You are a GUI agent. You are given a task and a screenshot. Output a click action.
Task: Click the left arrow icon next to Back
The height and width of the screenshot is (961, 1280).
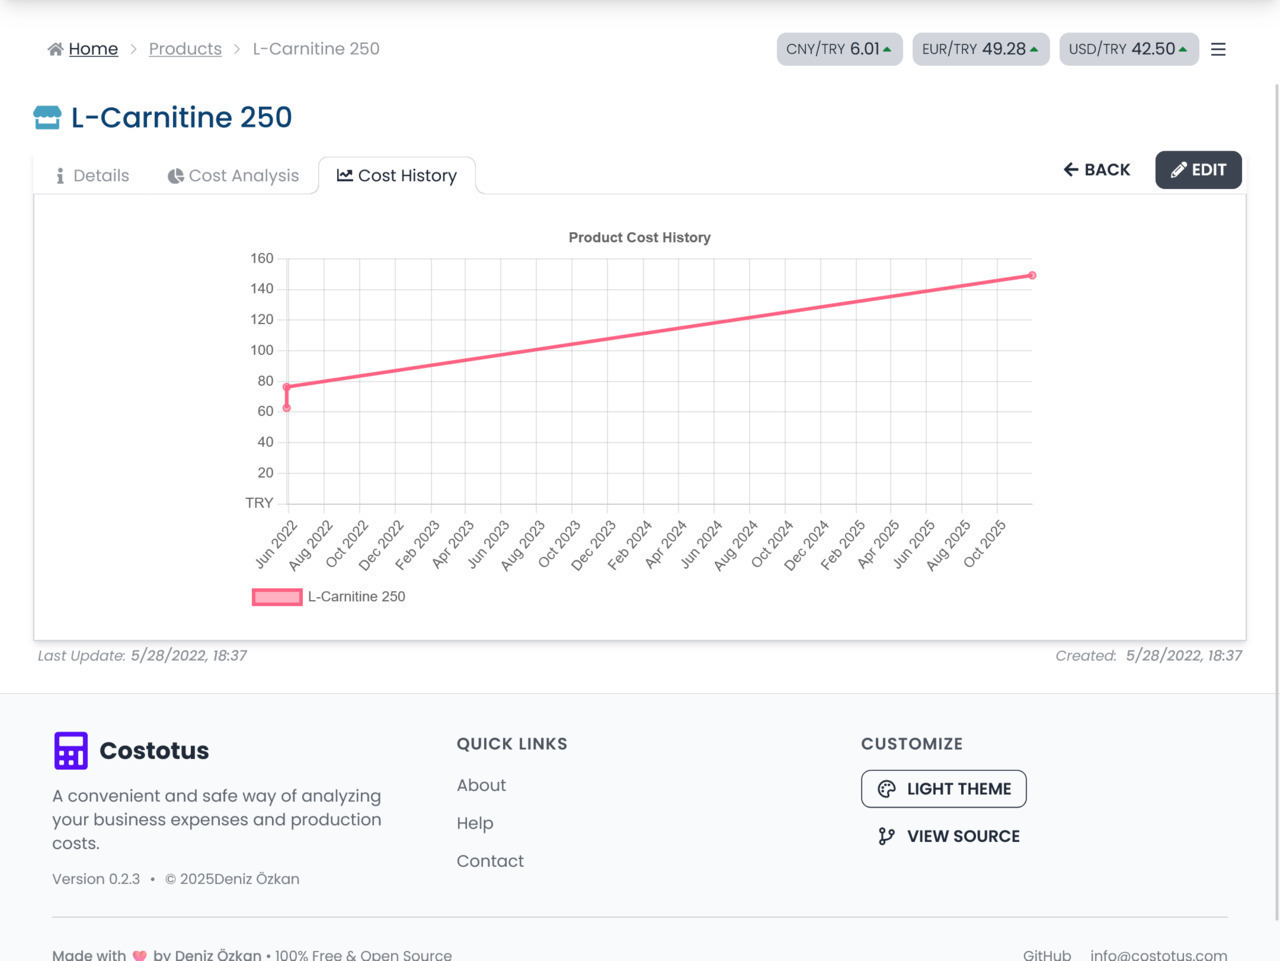coord(1071,170)
